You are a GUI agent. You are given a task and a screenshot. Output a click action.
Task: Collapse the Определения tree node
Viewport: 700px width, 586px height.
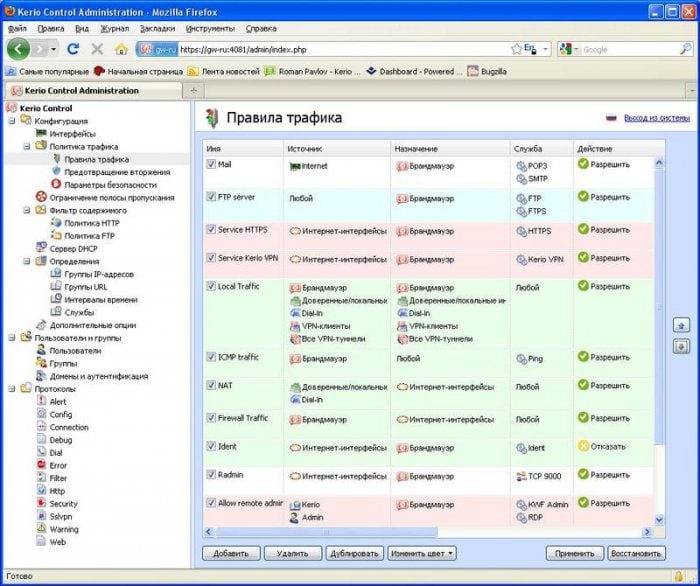point(27,261)
